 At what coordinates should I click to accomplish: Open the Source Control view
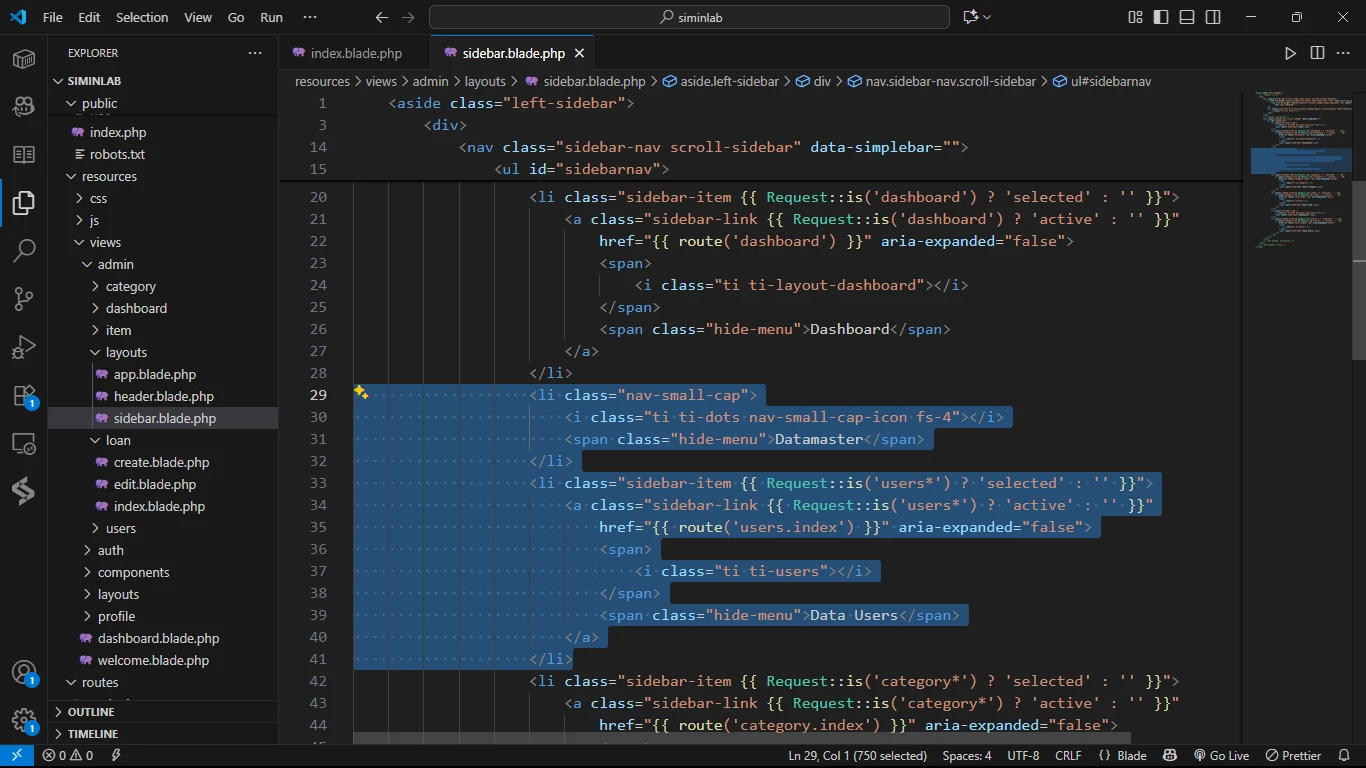pos(24,298)
